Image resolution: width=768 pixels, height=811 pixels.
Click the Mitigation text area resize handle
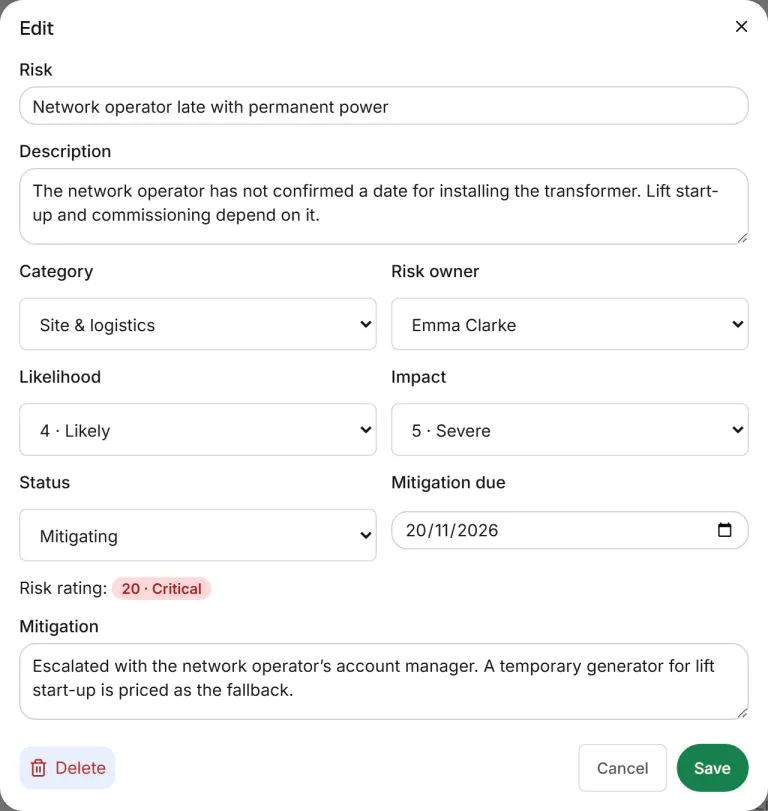(x=742, y=713)
